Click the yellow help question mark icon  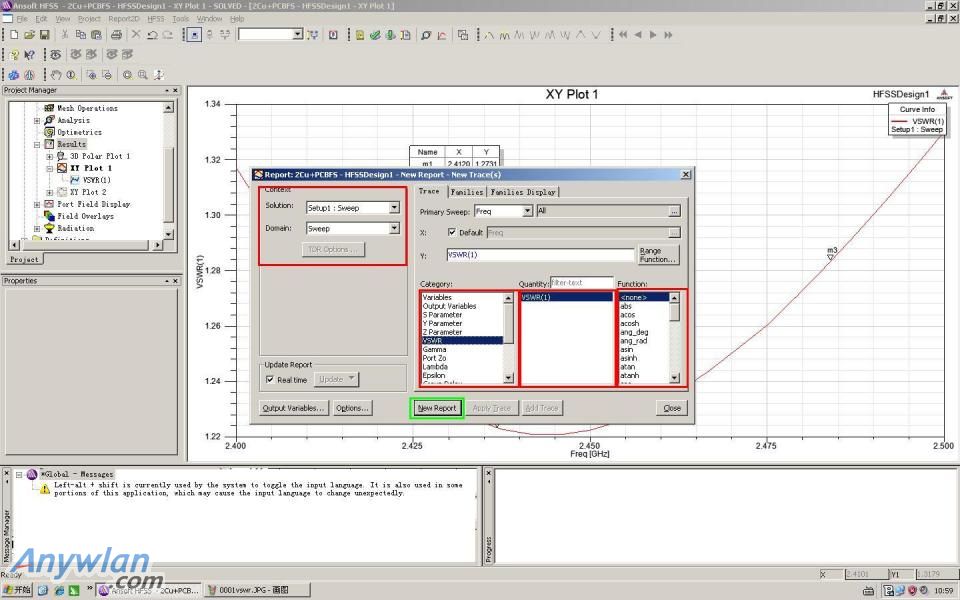14,55
